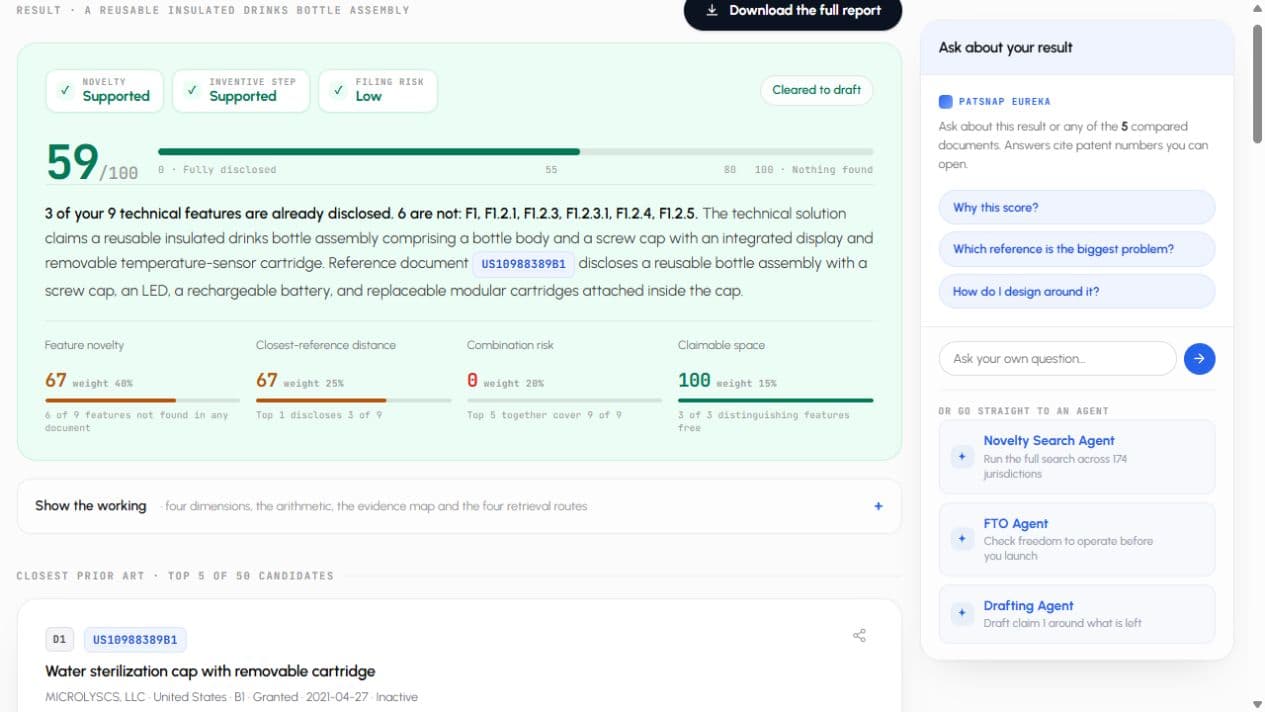Click the Filing Risk checkmark icon

point(338,90)
